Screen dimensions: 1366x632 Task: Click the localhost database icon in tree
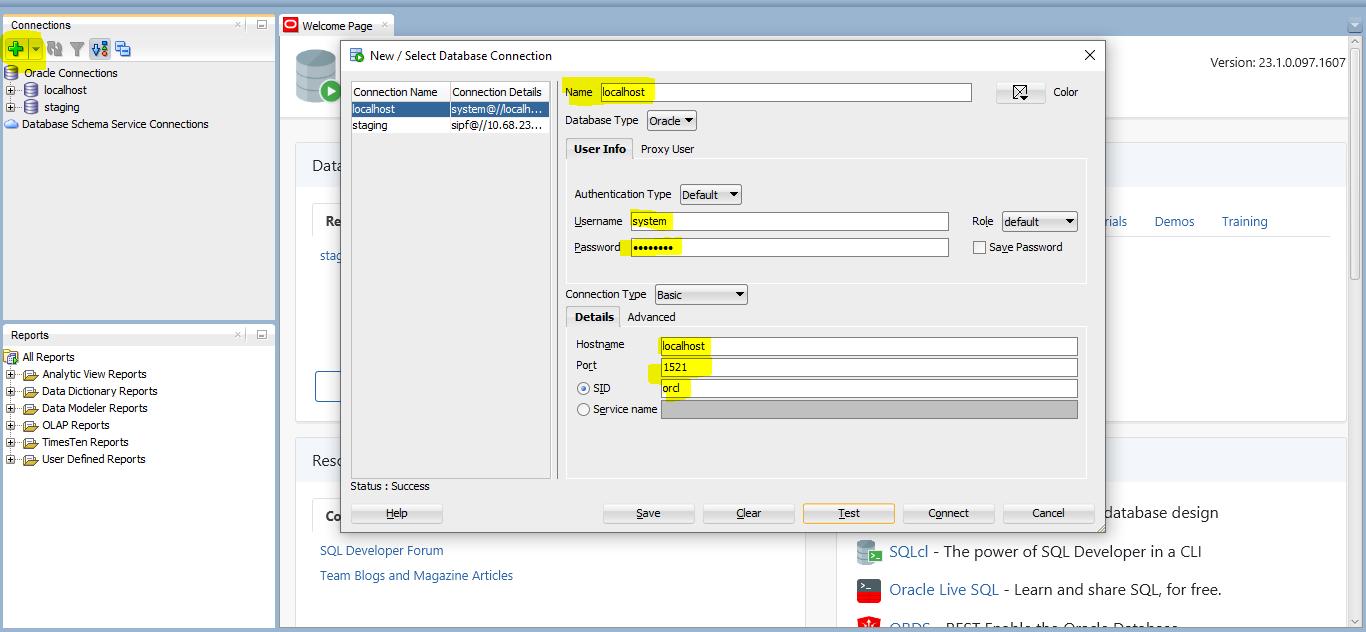click(x=31, y=90)
